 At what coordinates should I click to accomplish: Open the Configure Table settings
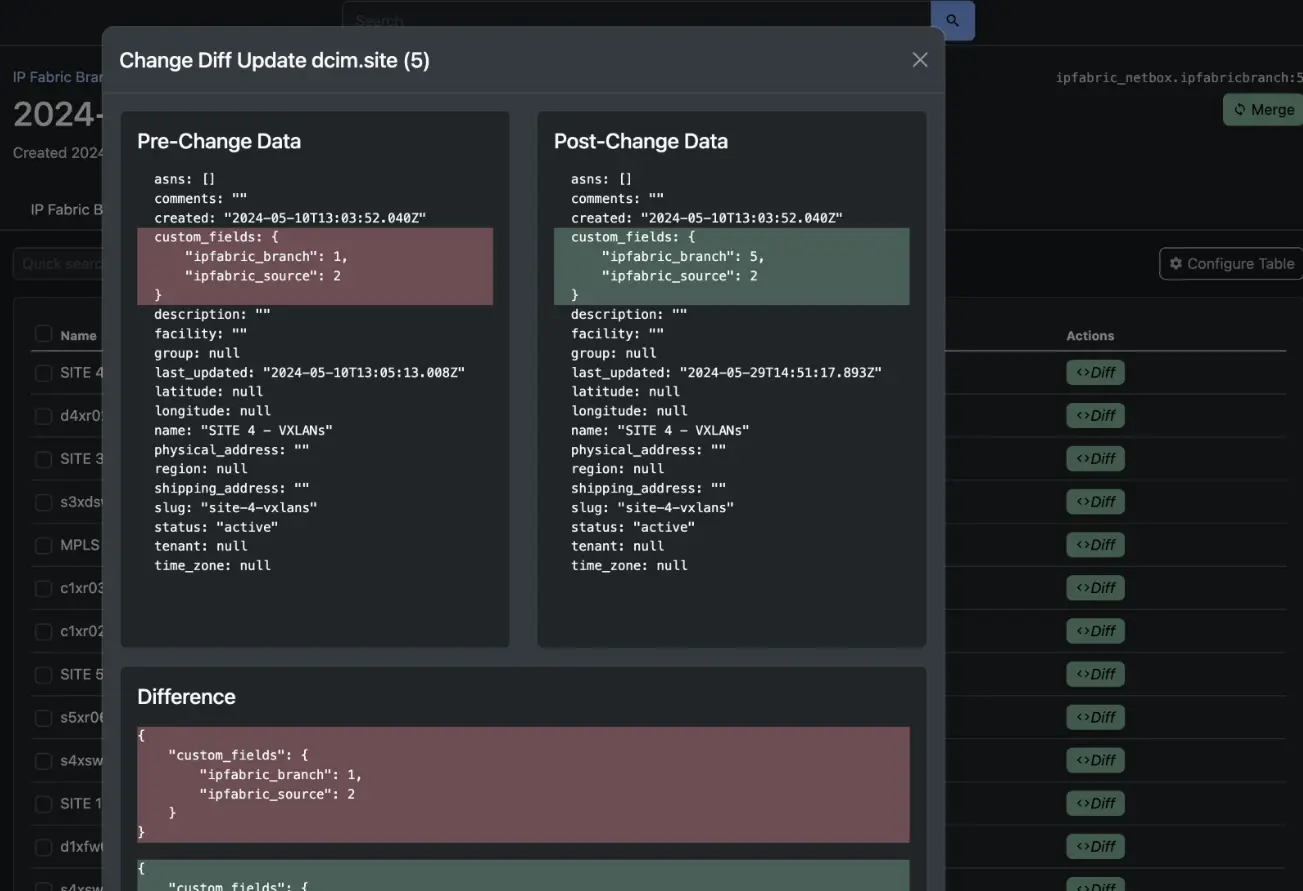pos(1231,264)
